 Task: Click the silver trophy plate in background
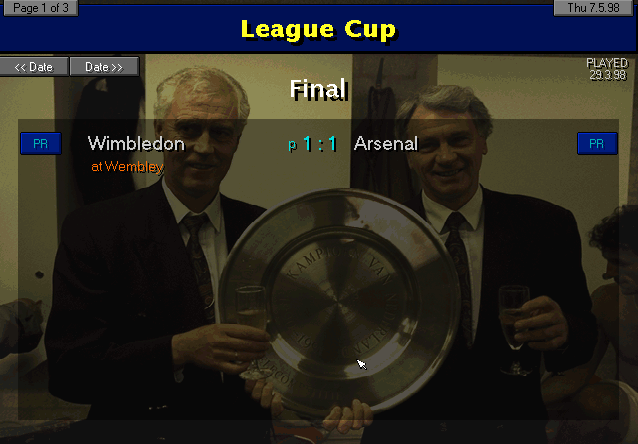tap(340, 301)
